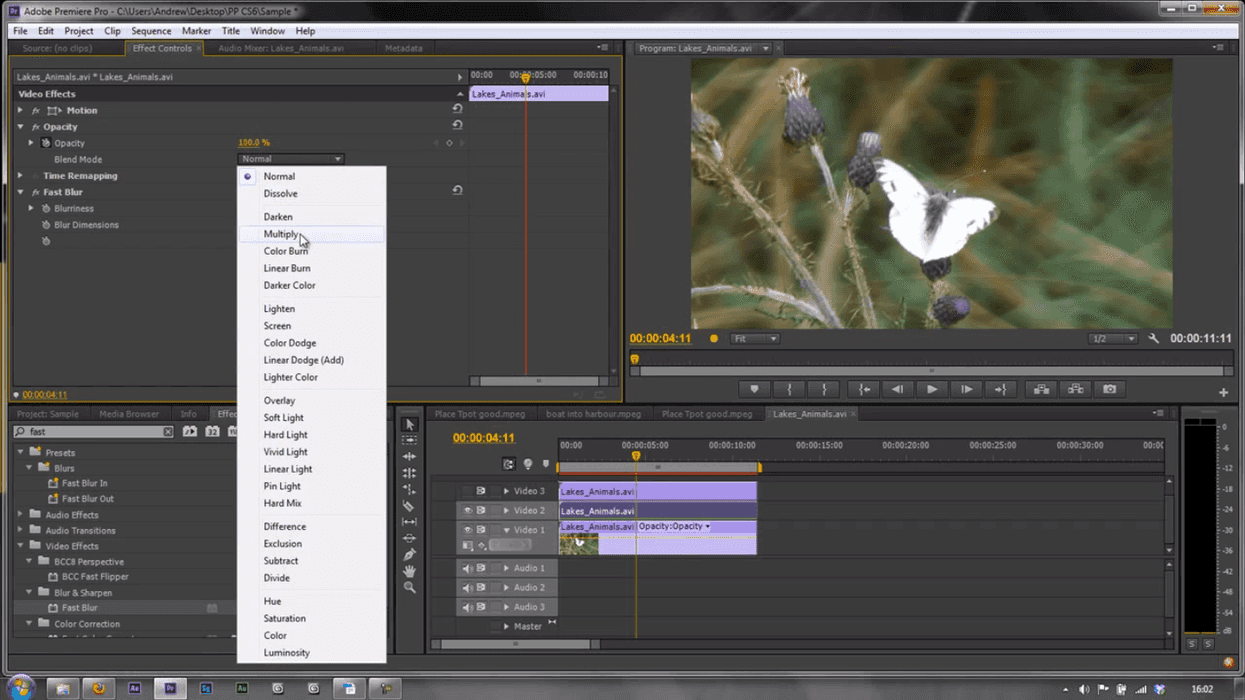Image resolution: width=1245 pixels, height=700 pixels.
Task: Click the Lift button
Action: point(1041,389)
